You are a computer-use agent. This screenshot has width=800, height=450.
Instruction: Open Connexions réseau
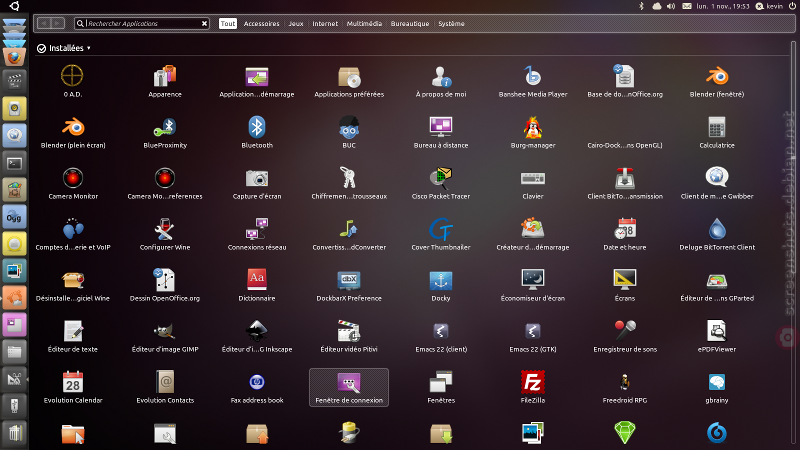point(257,229)
